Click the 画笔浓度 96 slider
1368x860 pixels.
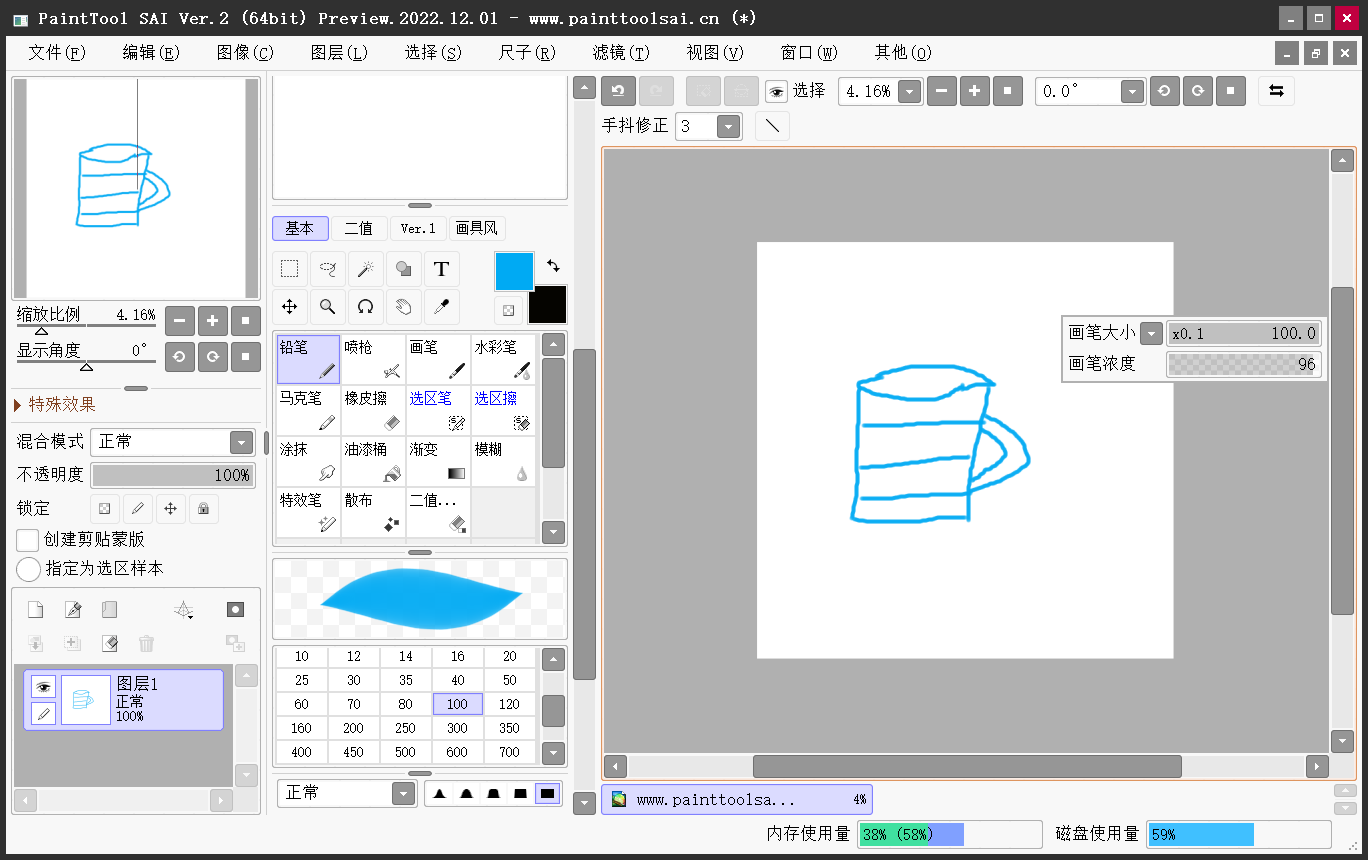pos(1244,365)
